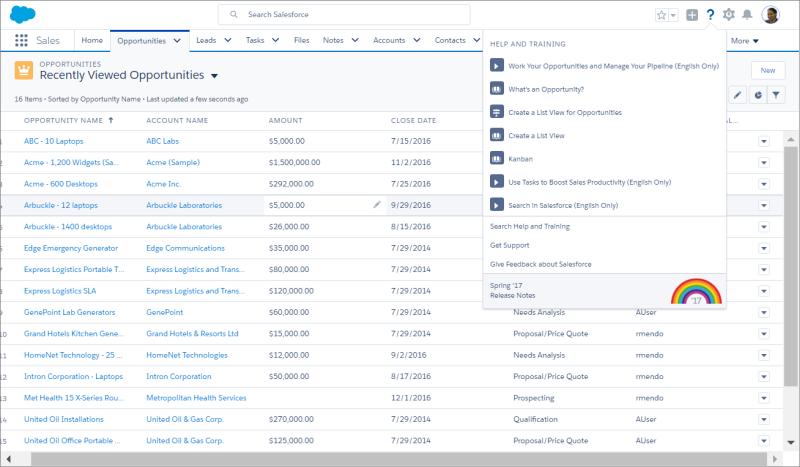Expand the Opportunities tab dropdown chevron

pos(177,40)
